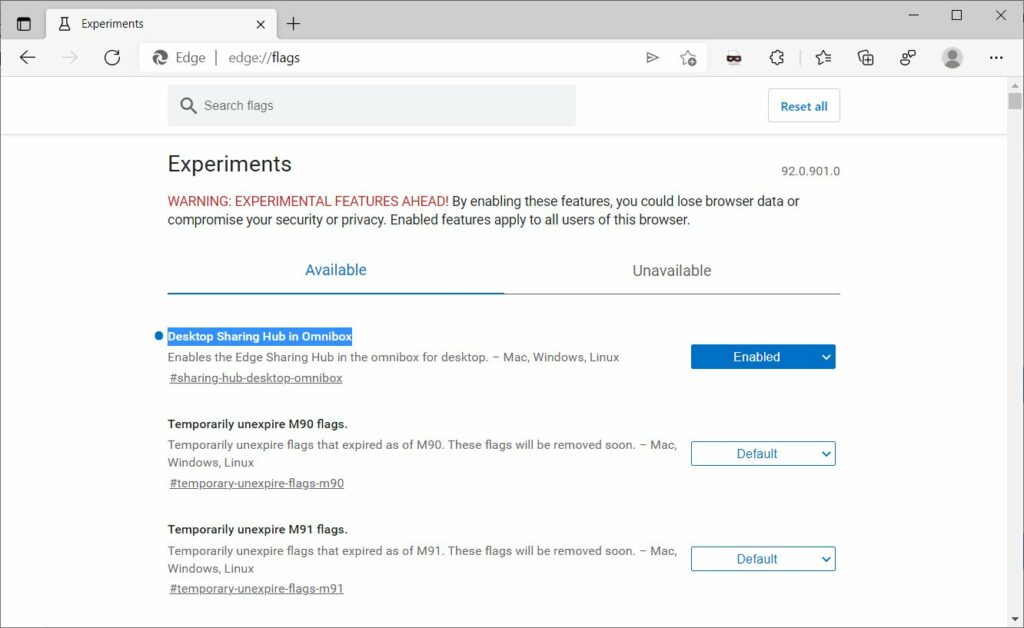
Task: Click Desktop Sharing Hub in Omnibox title
Action: coord(260,336)
